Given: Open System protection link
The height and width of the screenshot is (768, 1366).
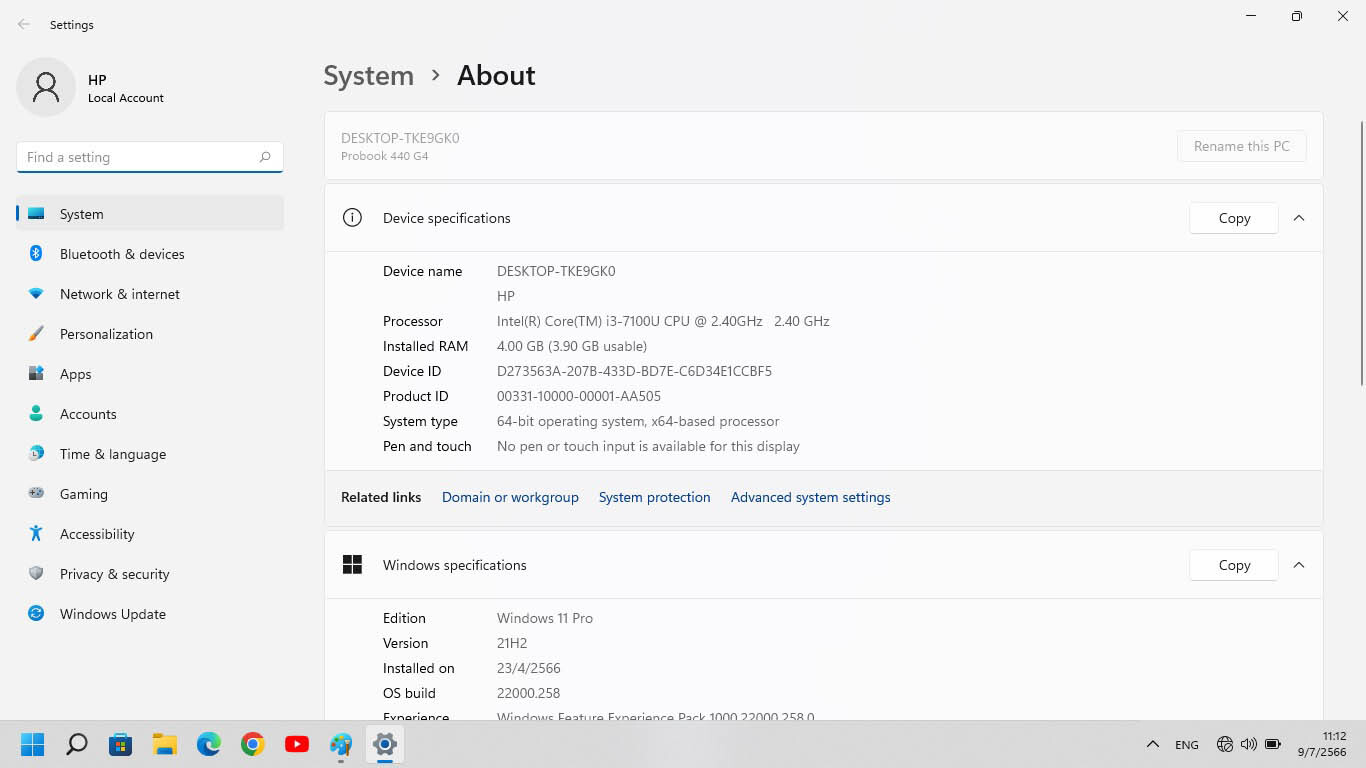Looking at the screenshot, I should [x=655, y=497].
